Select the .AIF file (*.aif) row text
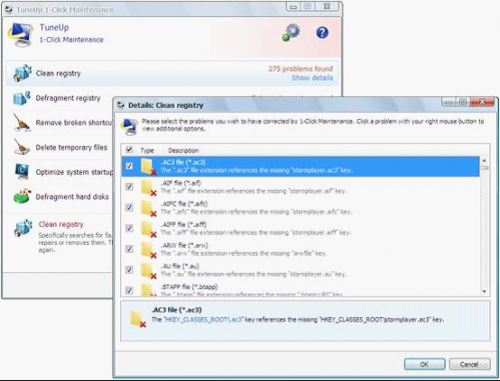The image size is (500, 381). (x=181, y=183)
